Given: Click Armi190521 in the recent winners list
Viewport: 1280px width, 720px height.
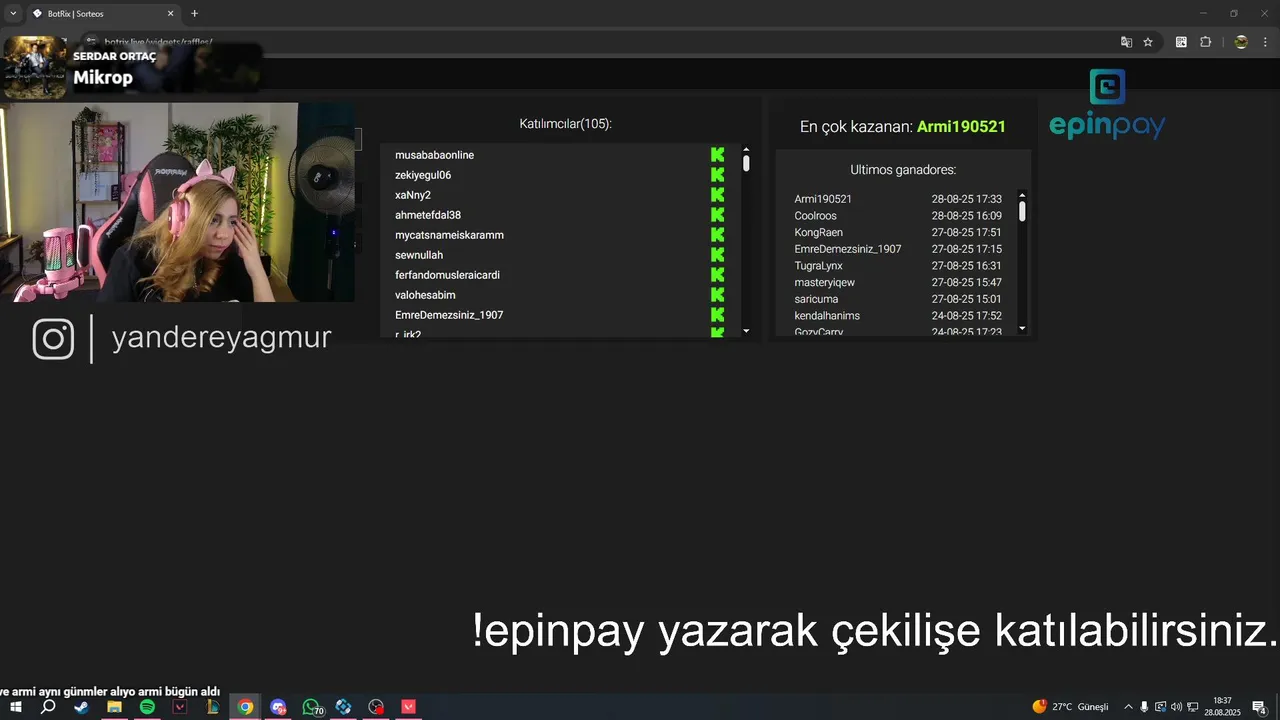Looking at the screenshot, I should 823,199.
